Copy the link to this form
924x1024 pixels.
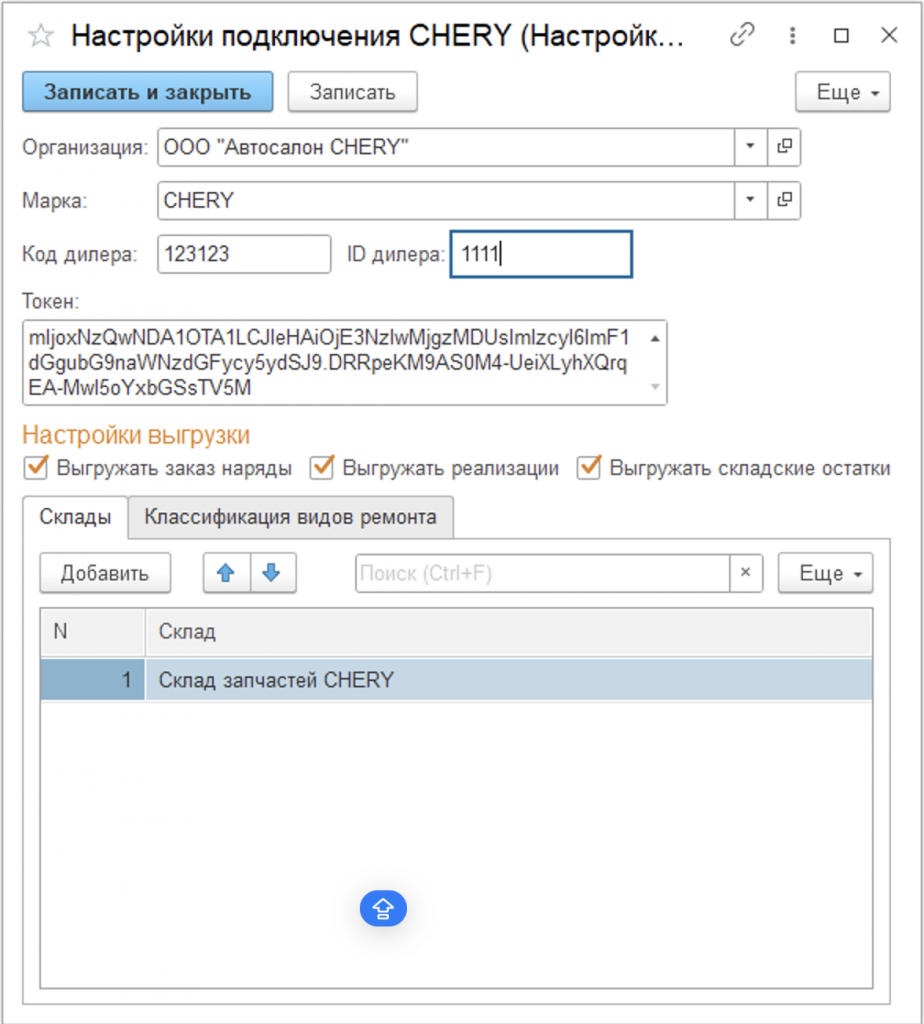coord(742,35)
